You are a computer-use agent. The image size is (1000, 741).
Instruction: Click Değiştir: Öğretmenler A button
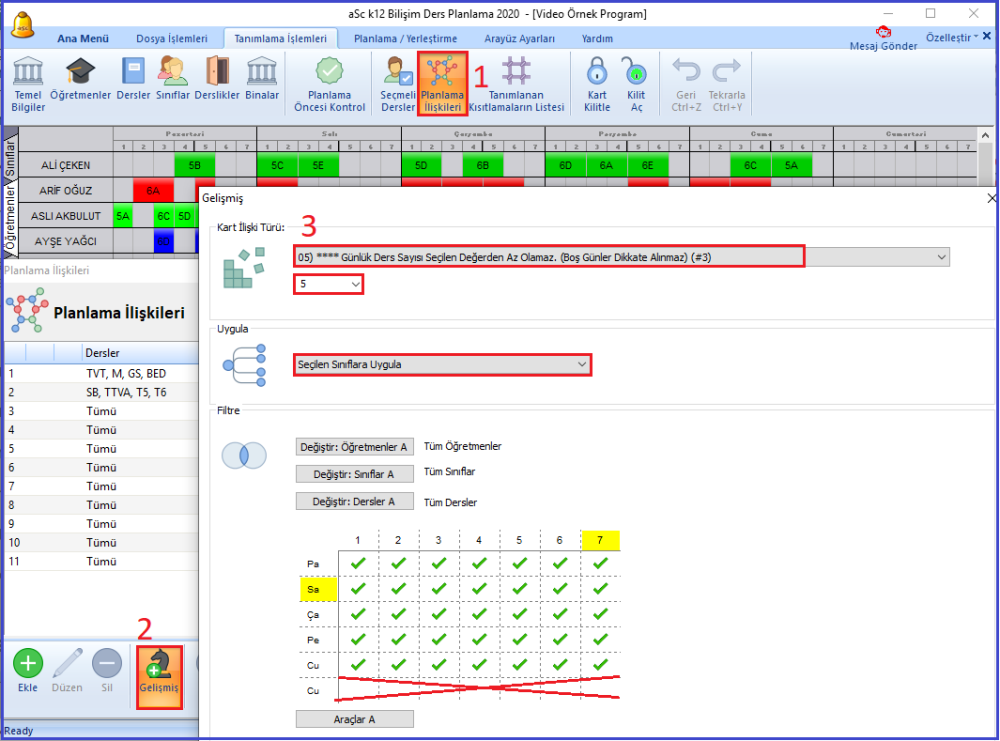click(x=354, y=447)
